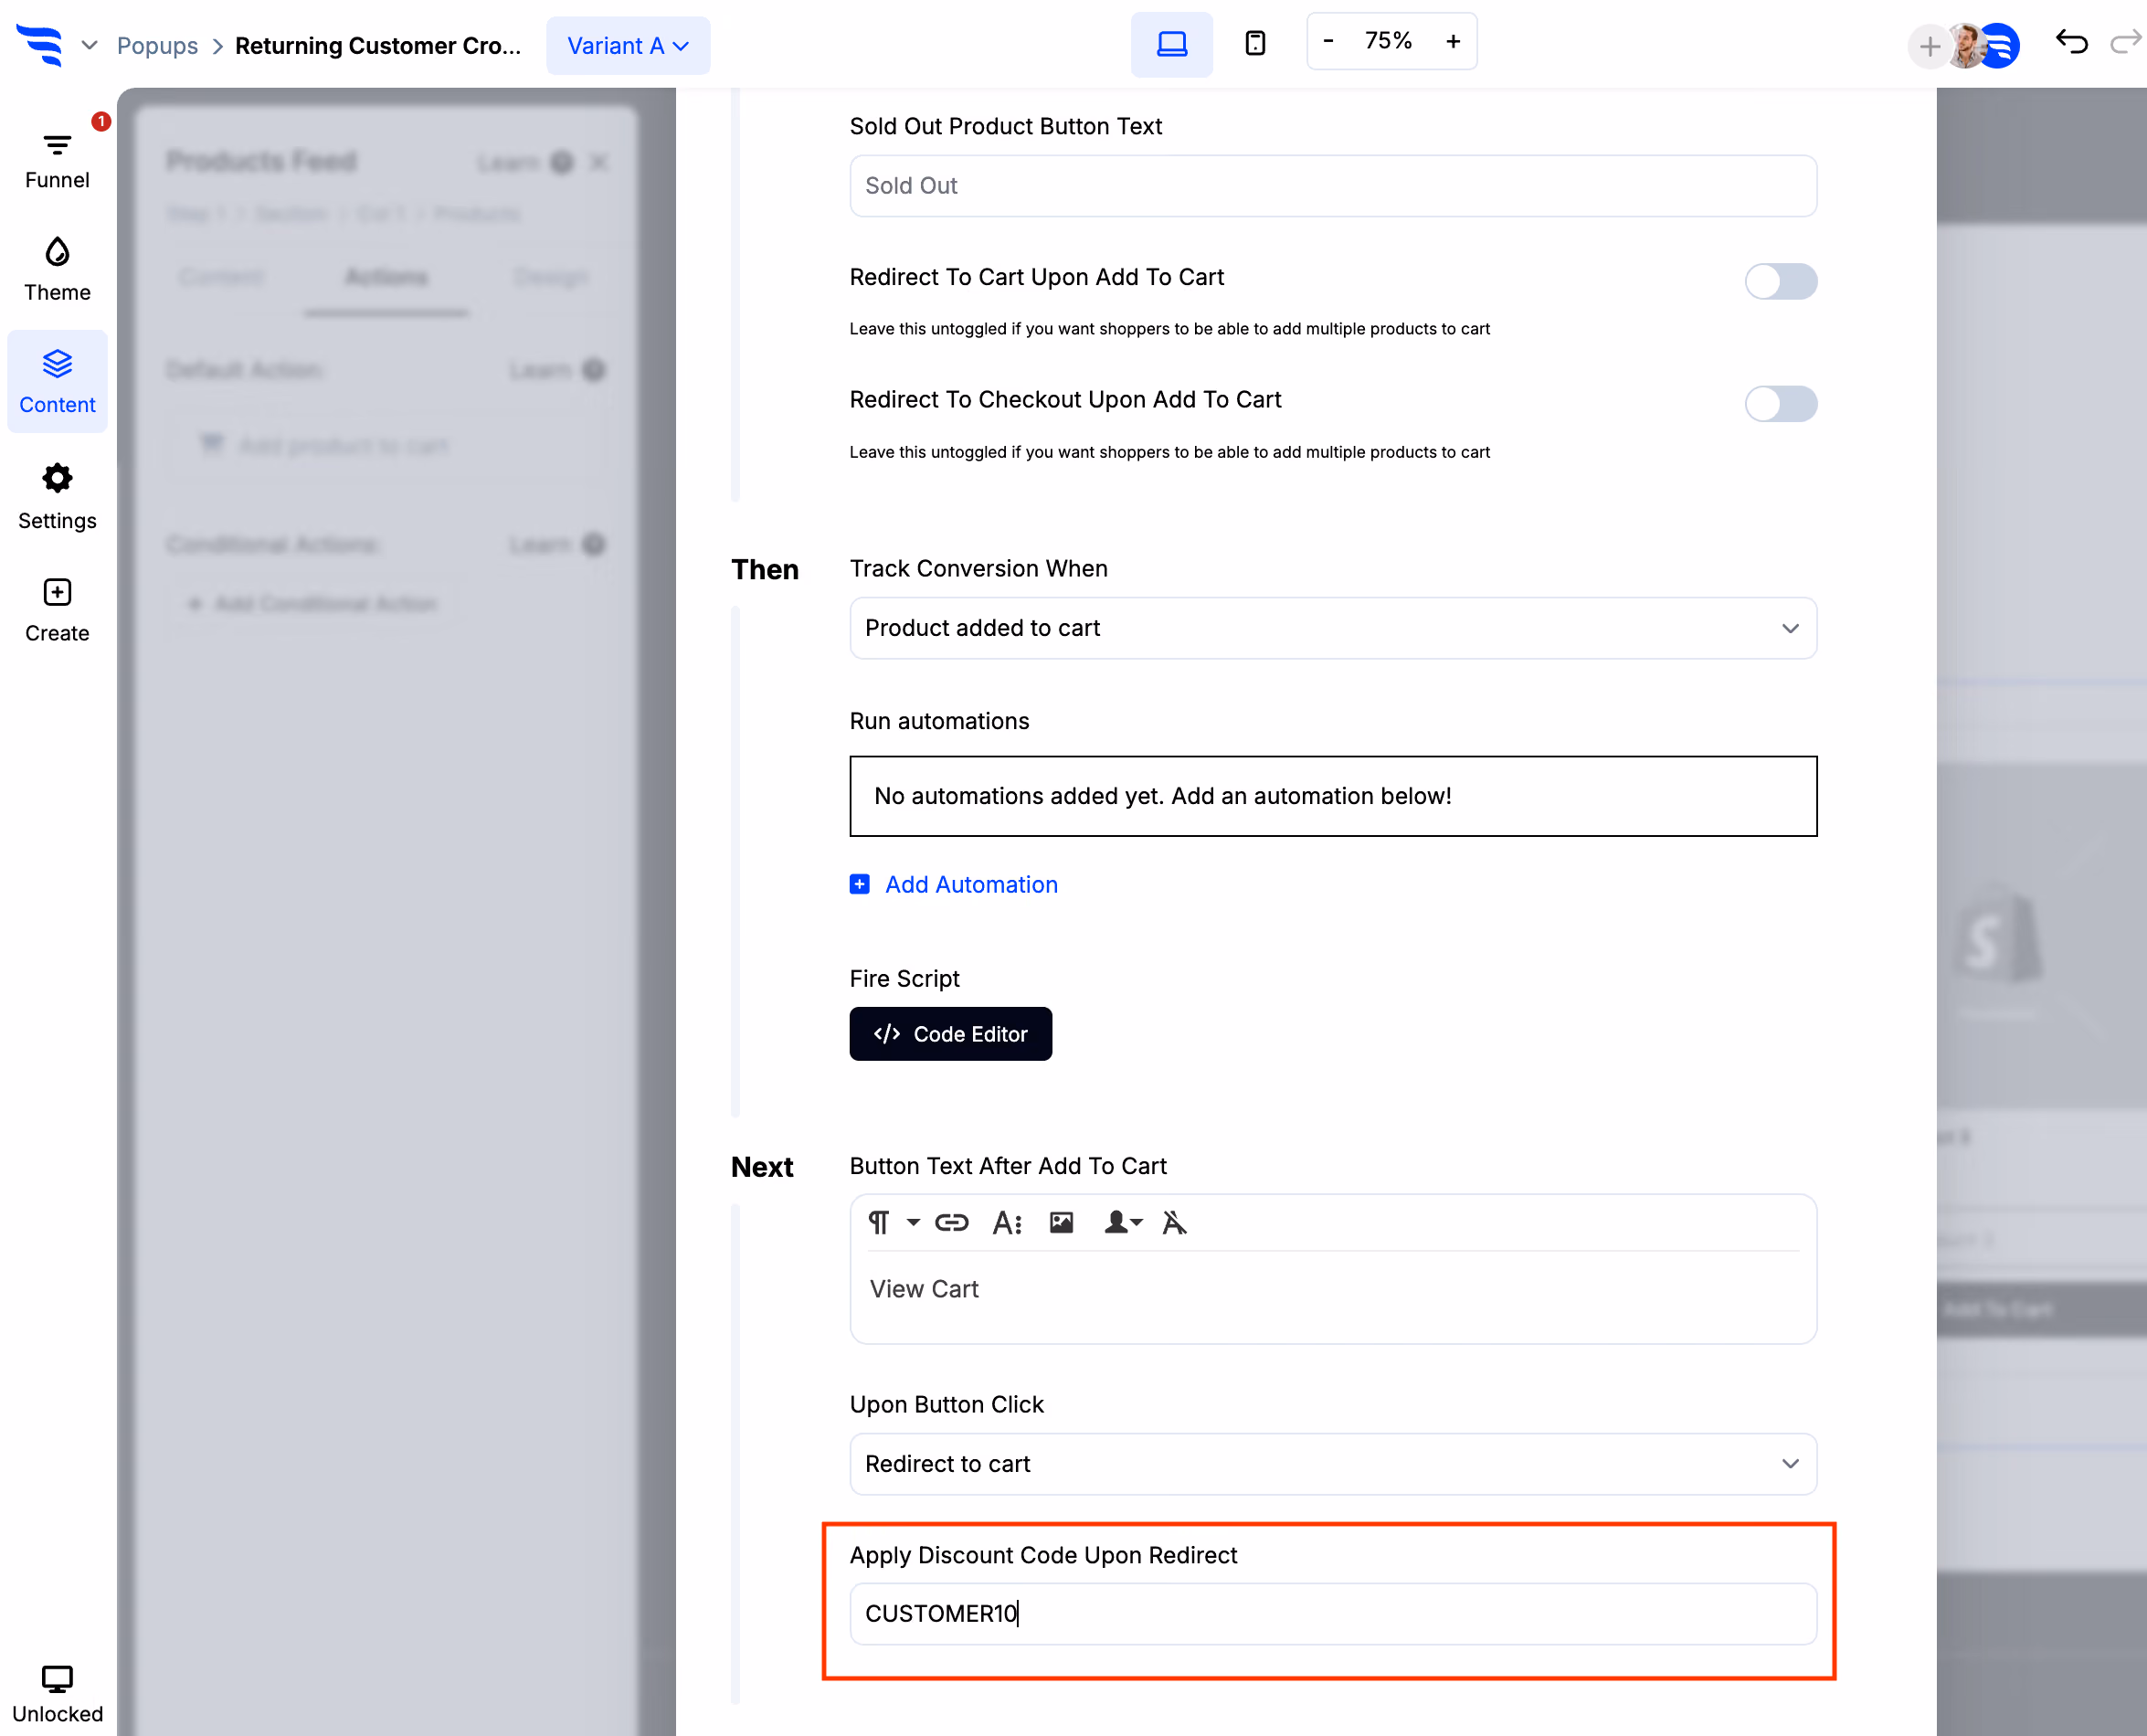Open the Variant A selector
This screenshot has height=1736, width=2147.
627,46
